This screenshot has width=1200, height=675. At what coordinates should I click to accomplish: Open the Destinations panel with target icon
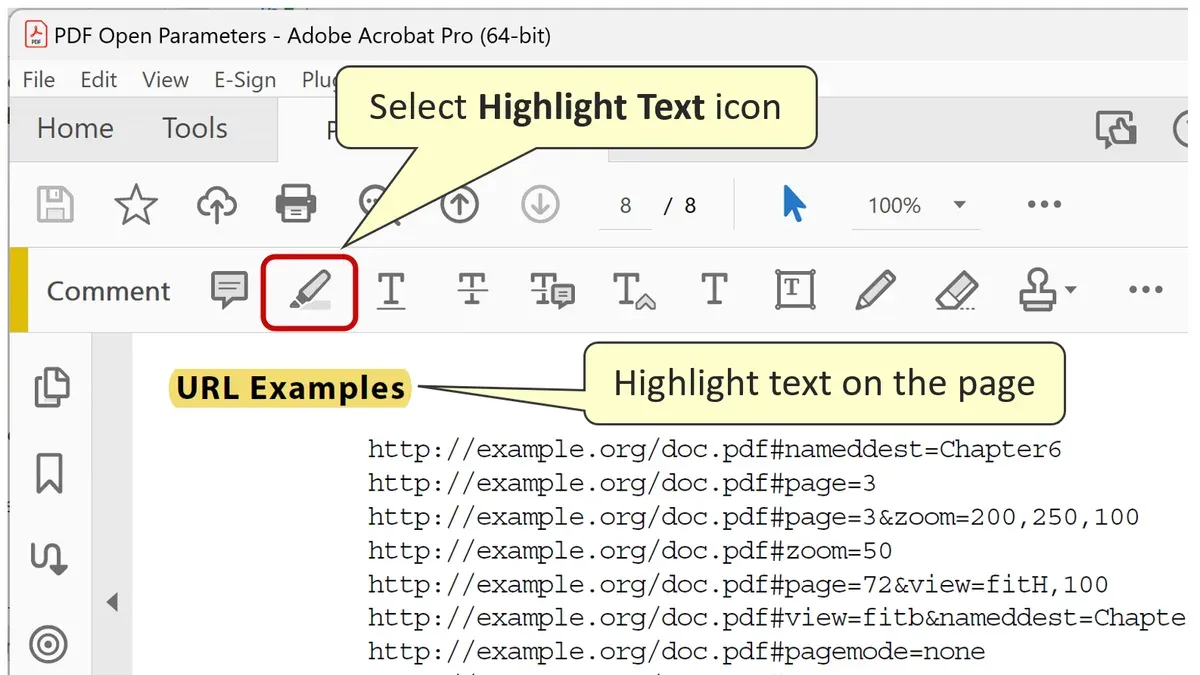point(49,644)
